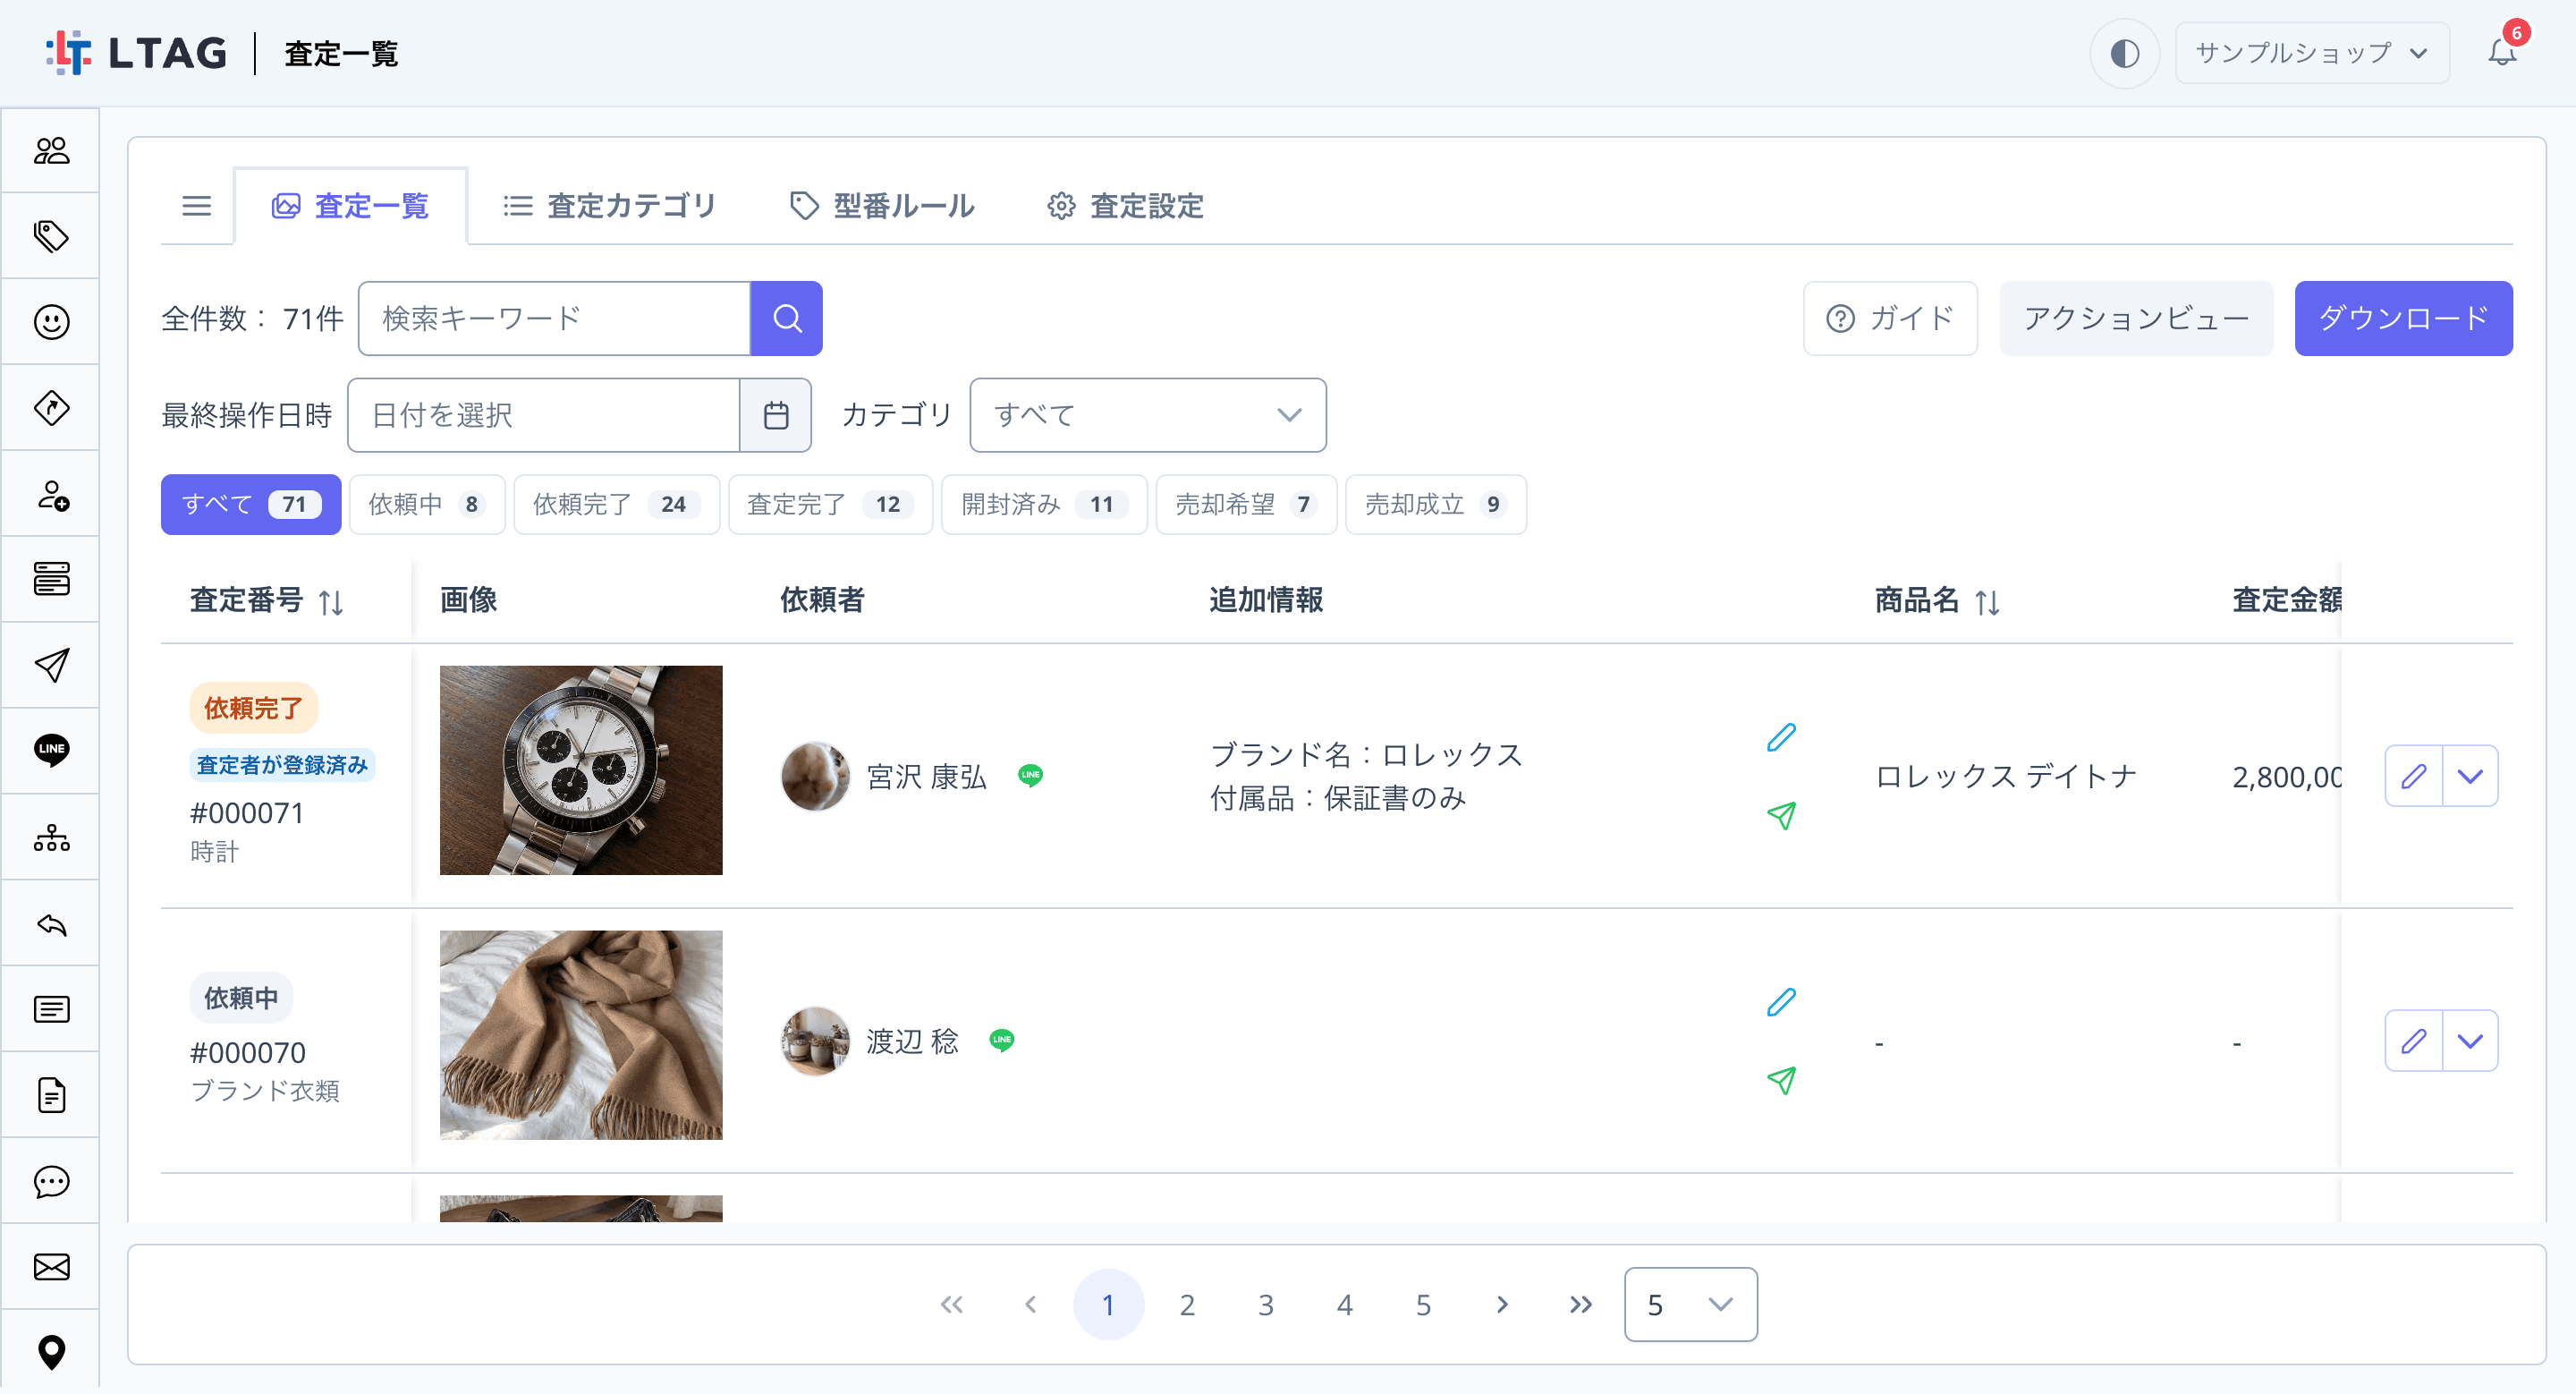
Task: Jump to last page arrow
Action: tap(1581, 1305)
